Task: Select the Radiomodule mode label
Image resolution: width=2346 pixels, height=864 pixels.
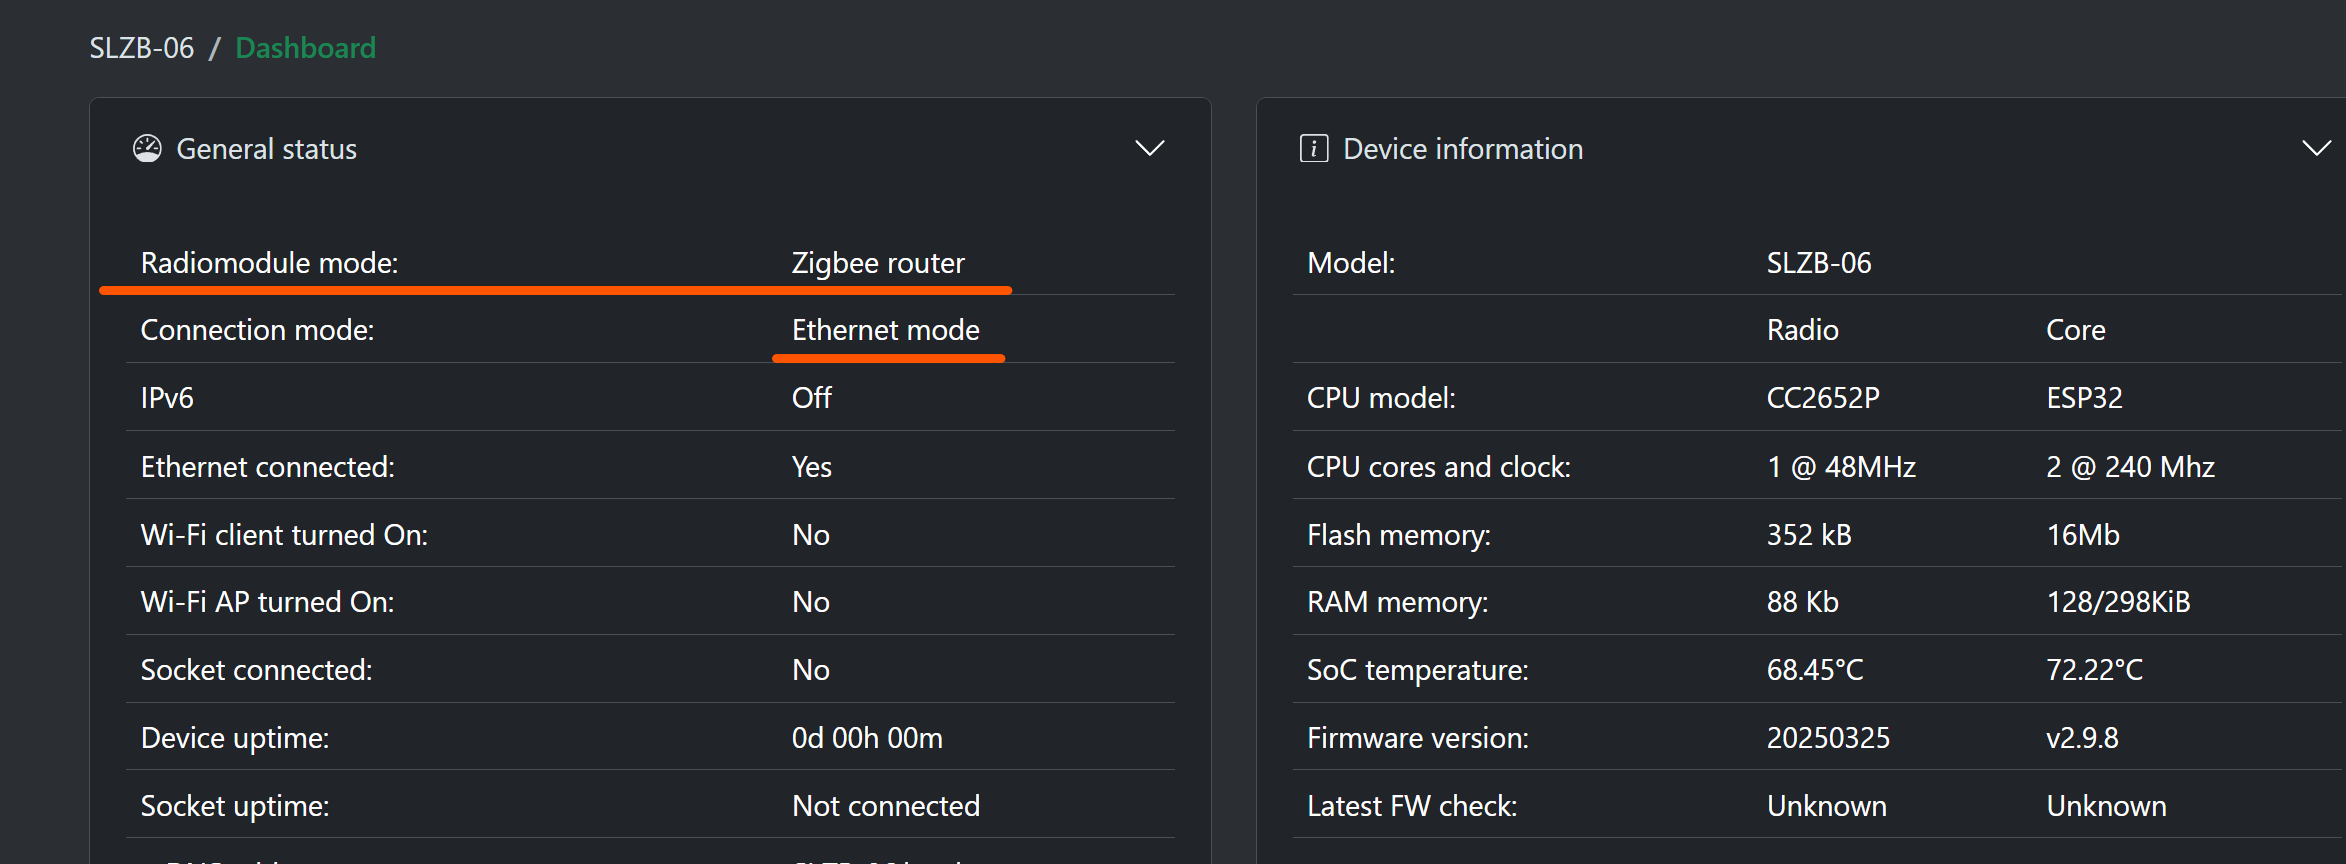Action: coord(269,263)
